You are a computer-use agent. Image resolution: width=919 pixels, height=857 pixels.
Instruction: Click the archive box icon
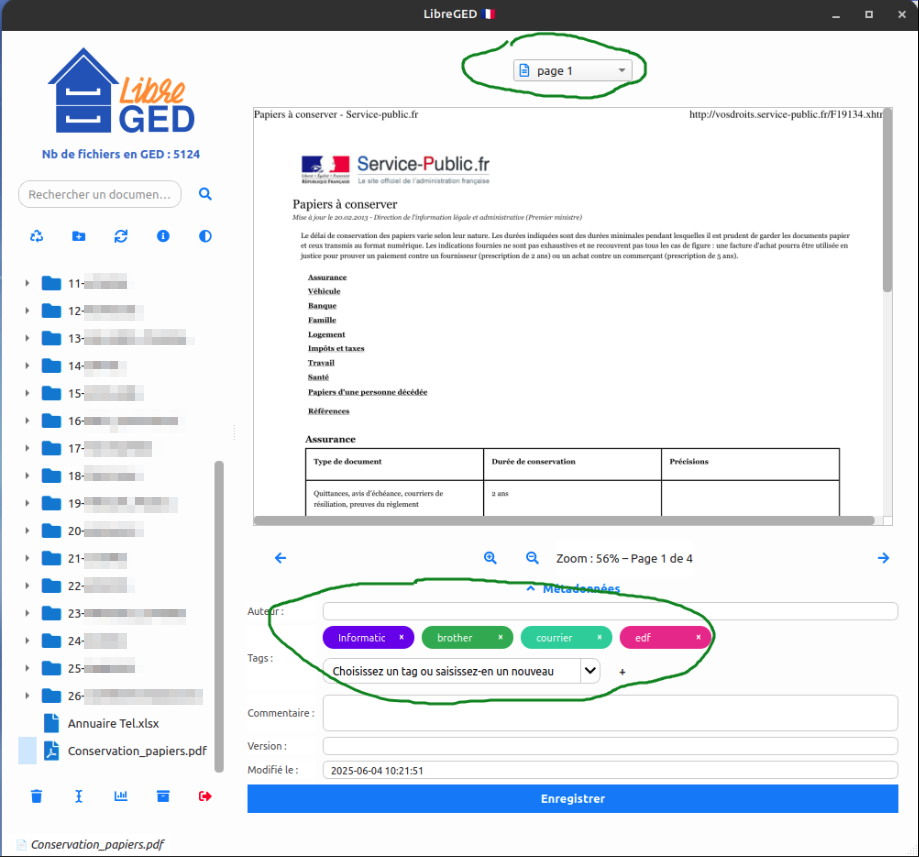163,796
